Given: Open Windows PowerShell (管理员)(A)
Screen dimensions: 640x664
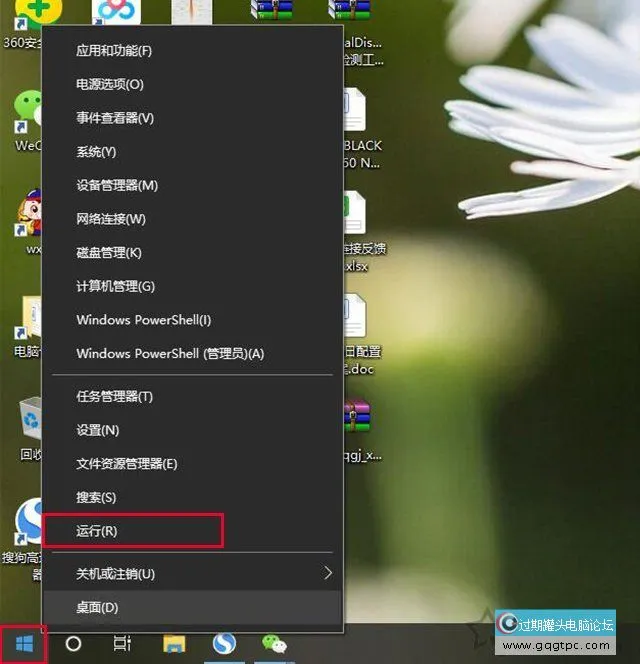Looking at the screenshot, I should pos(192,354).
